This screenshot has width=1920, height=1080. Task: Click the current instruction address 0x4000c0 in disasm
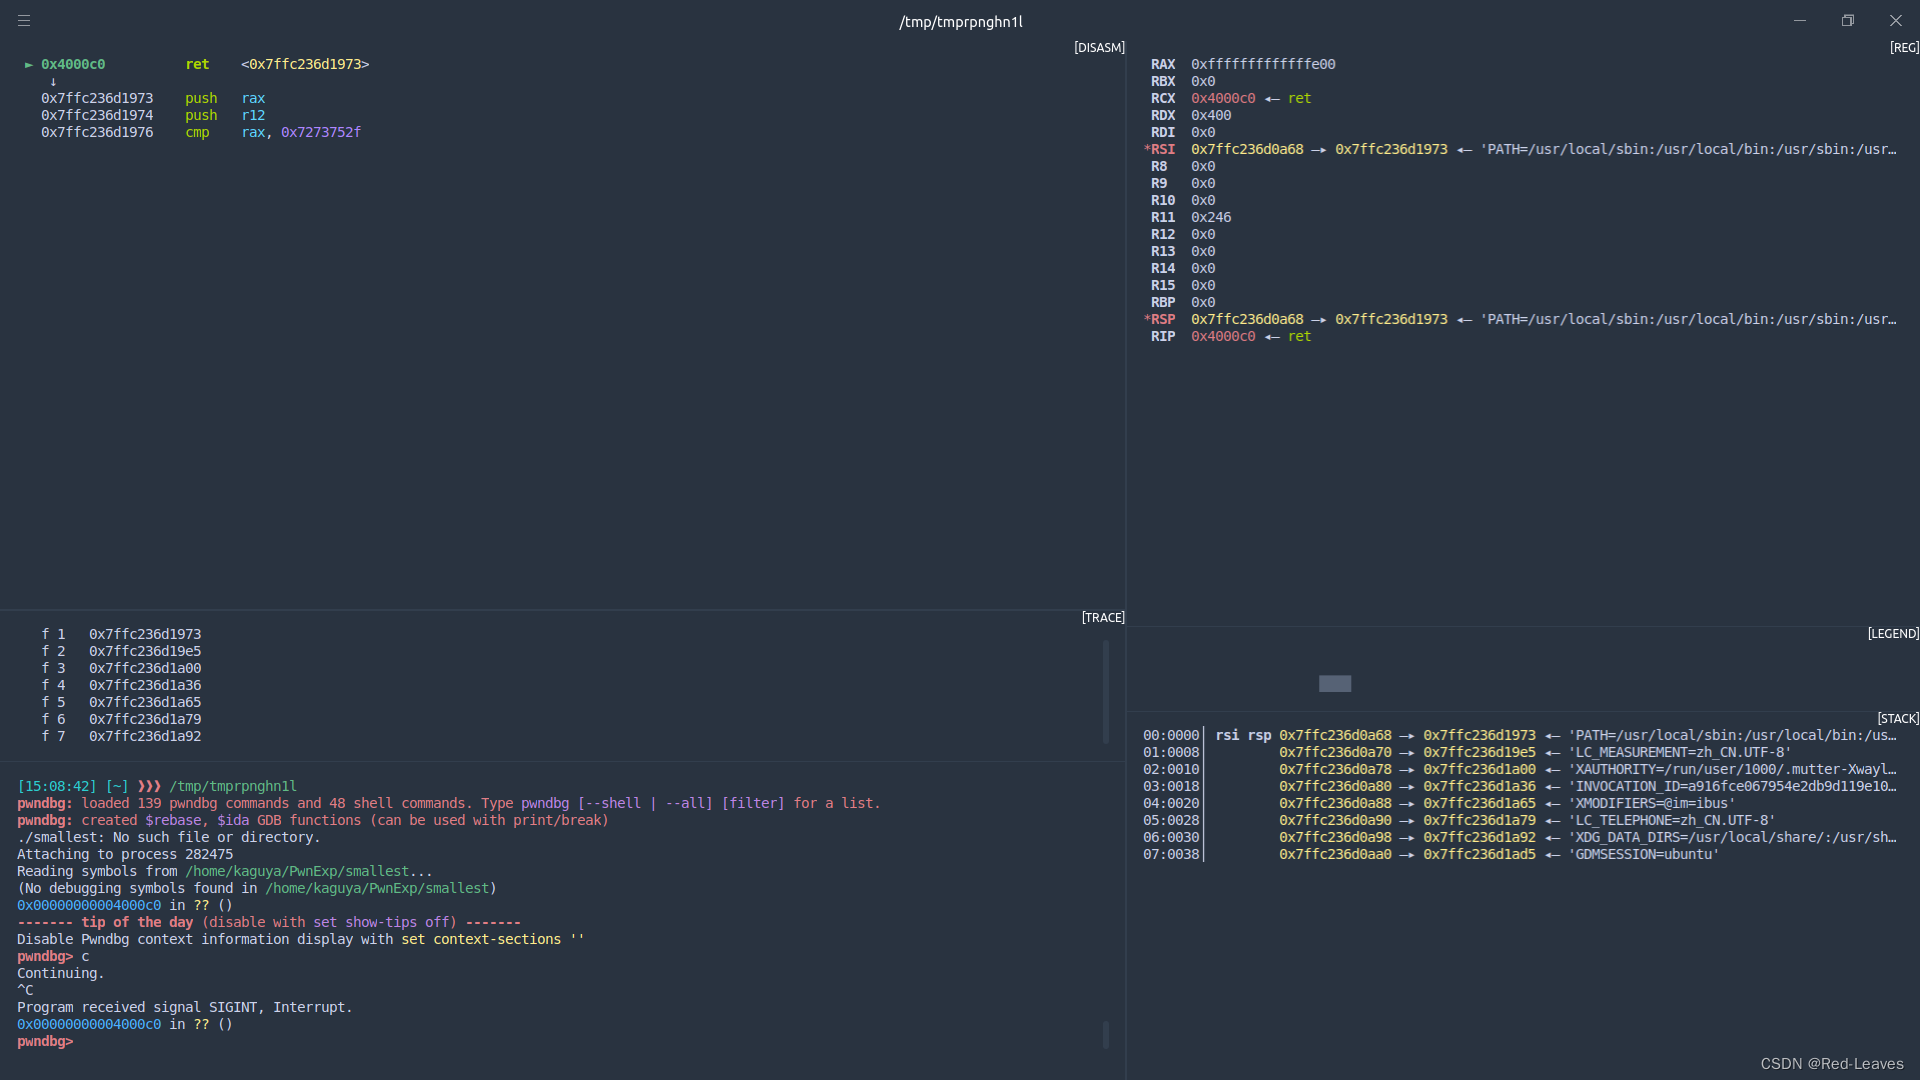click(x=73, y=64)
